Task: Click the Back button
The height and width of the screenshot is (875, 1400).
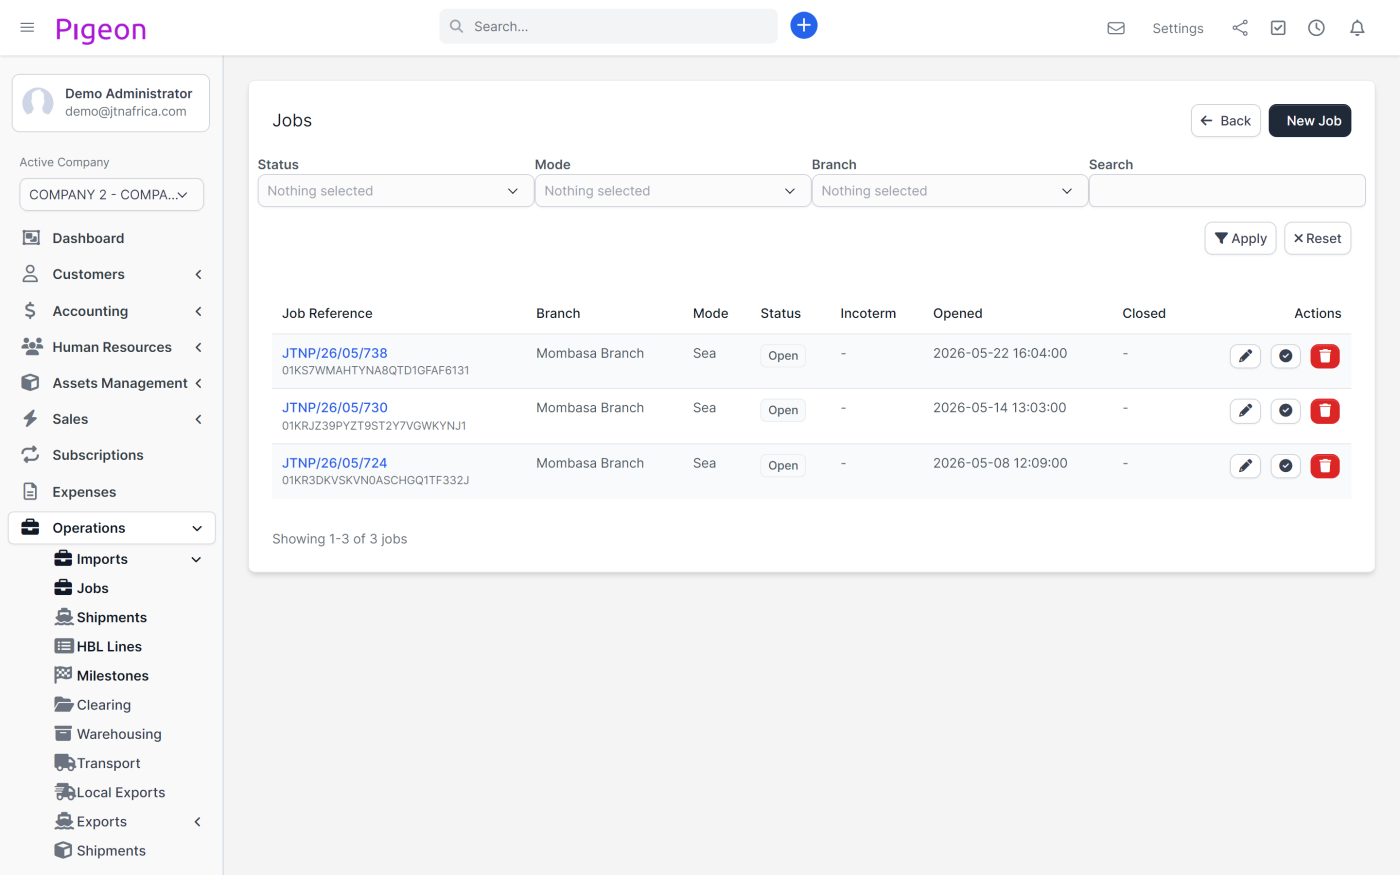Action: [x=1226, y=121]
